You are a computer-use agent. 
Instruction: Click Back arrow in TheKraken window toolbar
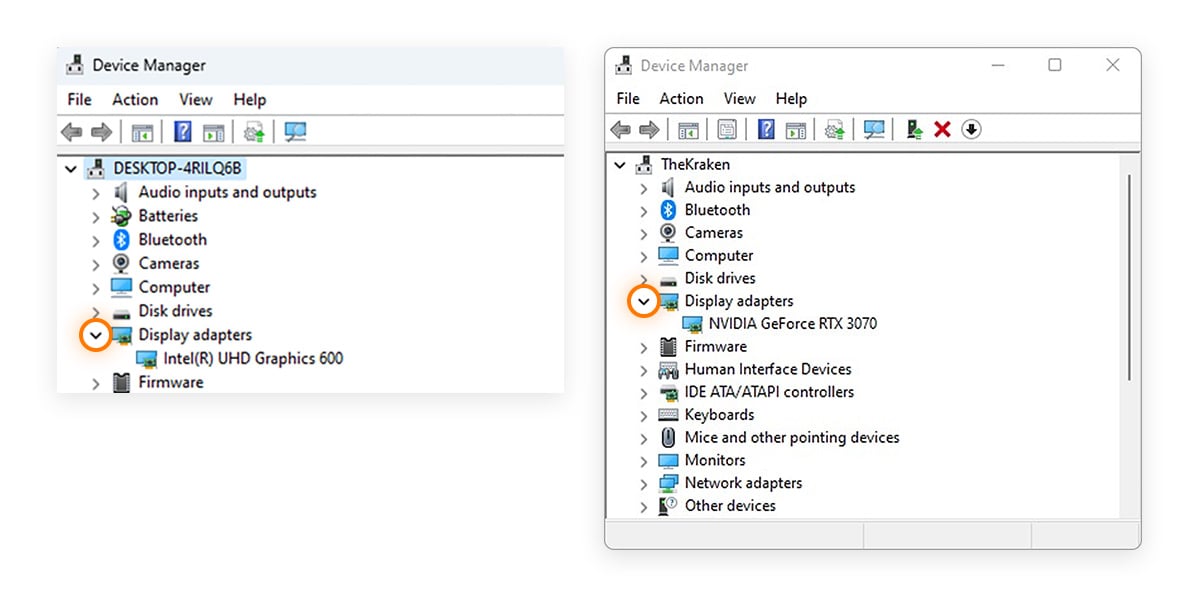point(621,129)
